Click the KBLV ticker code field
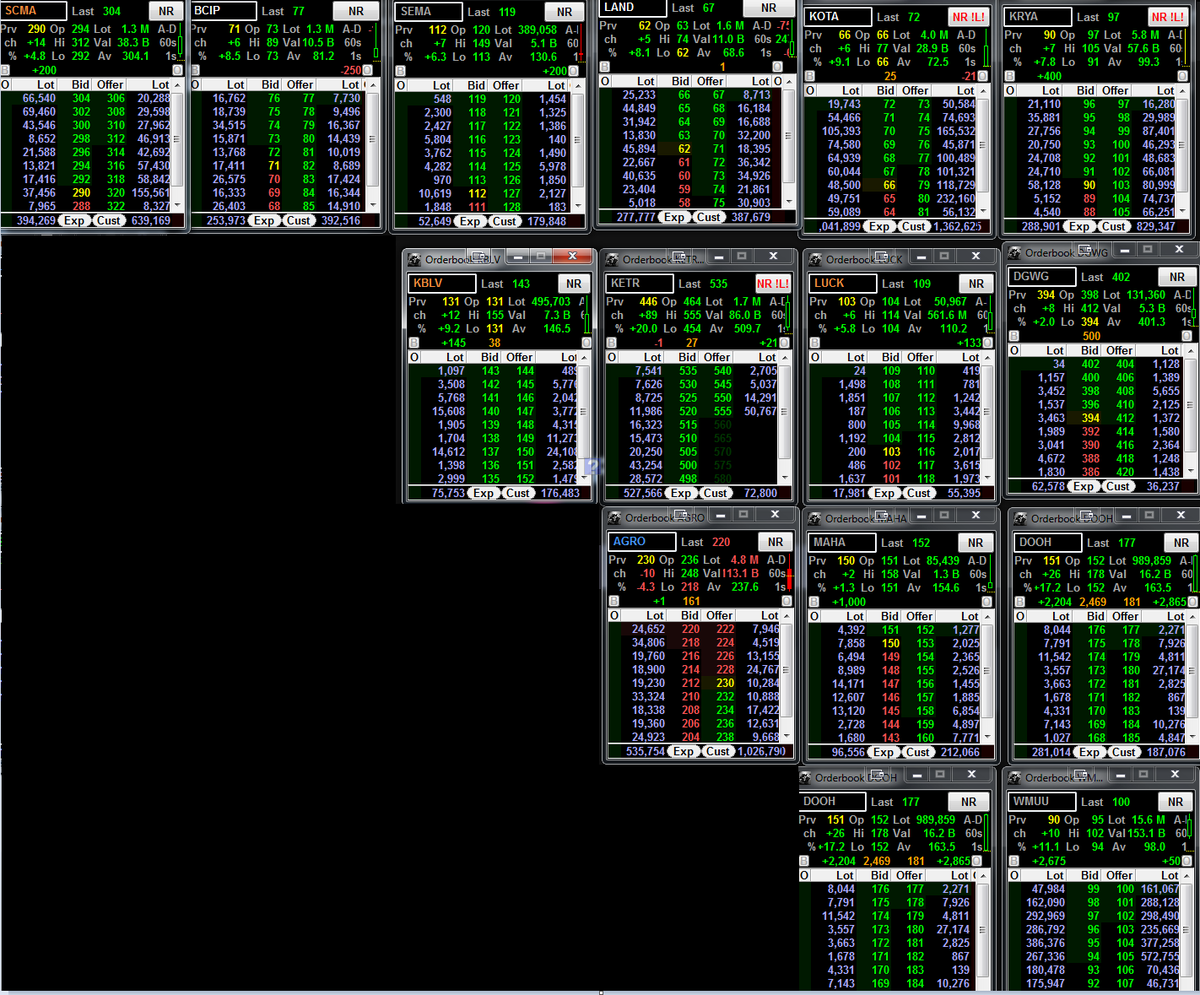This screenshot has width=1200, height=995. pos(442,284)
